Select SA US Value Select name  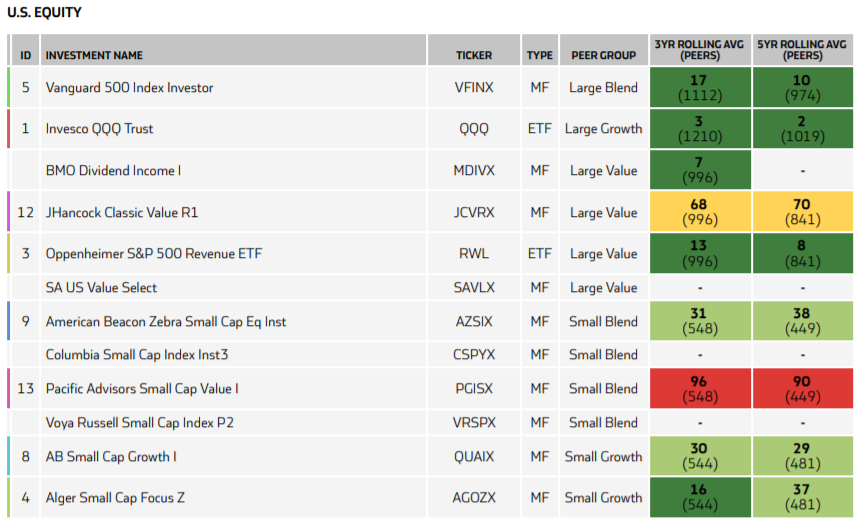[101, 288]
